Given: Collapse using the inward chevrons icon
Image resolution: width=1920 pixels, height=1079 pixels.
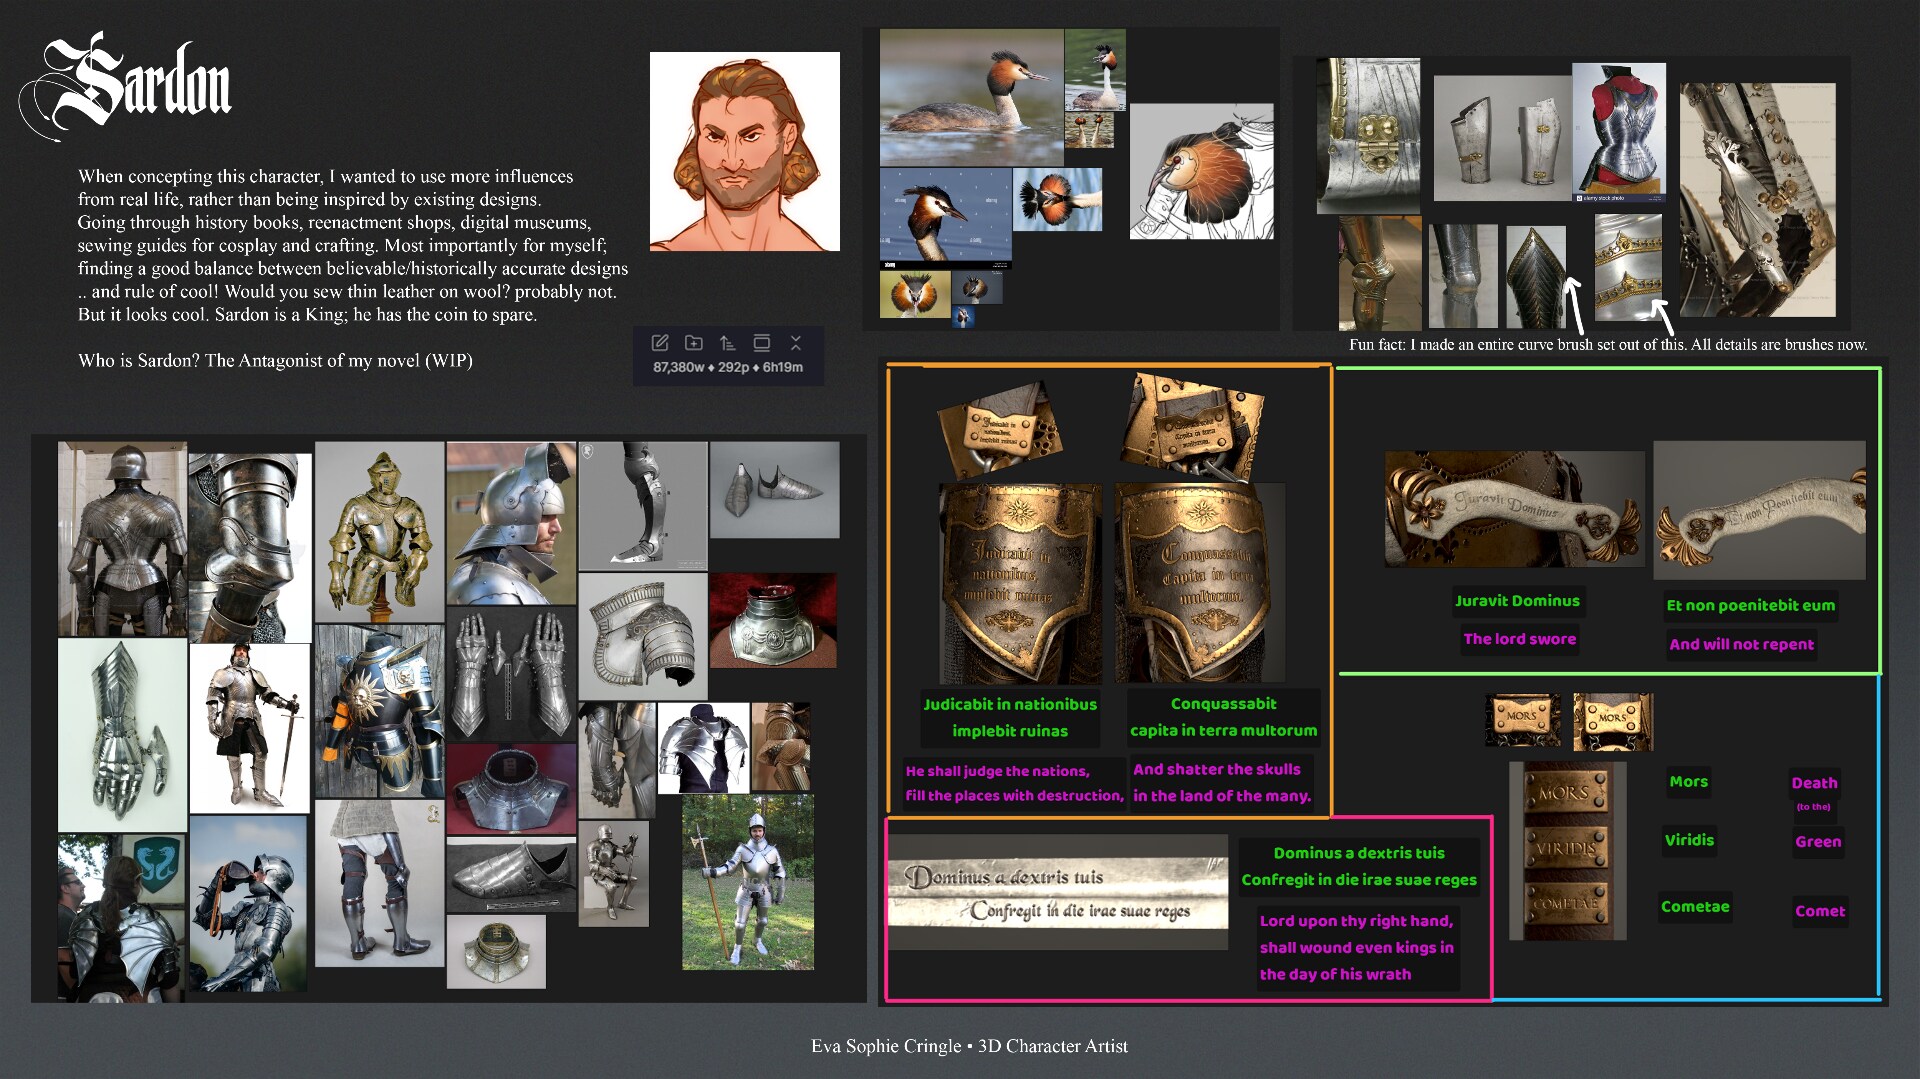Looking at the screenshot, I should click(796, 343).
